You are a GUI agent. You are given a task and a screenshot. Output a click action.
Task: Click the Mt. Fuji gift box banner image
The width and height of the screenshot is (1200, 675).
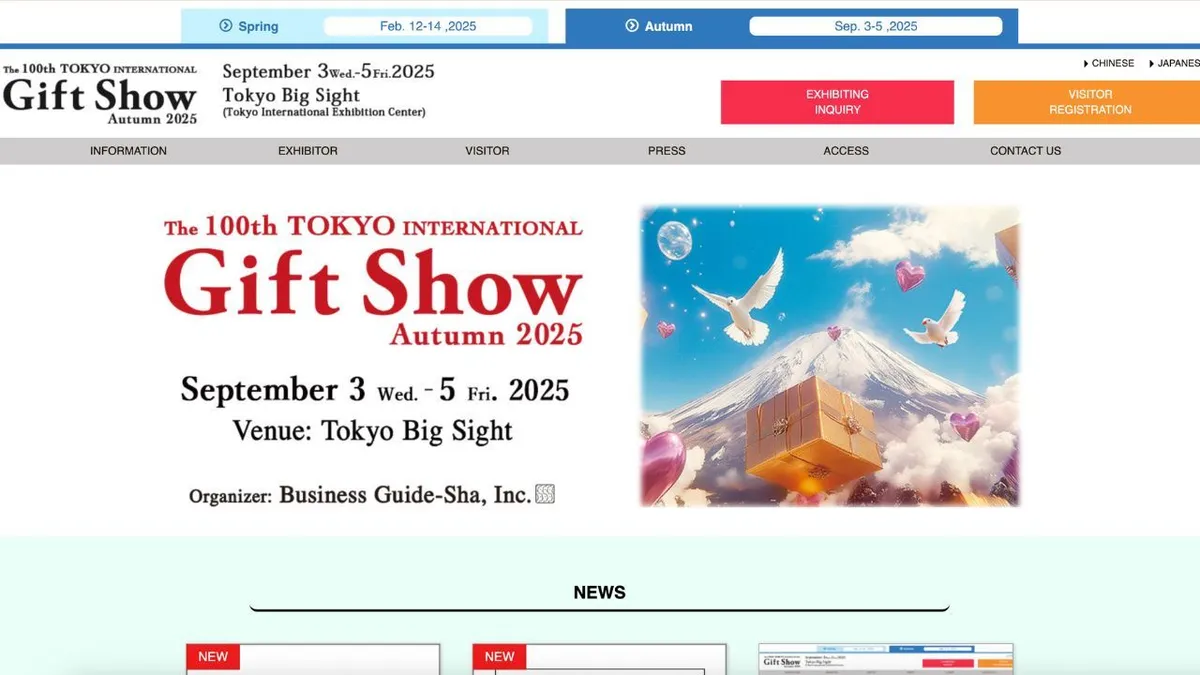point(830,356)
